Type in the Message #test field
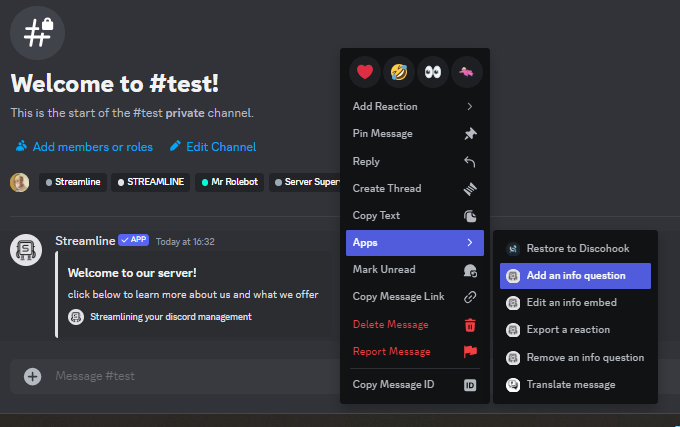The height and width of the screenshot is (427, 680). point(180,376)
